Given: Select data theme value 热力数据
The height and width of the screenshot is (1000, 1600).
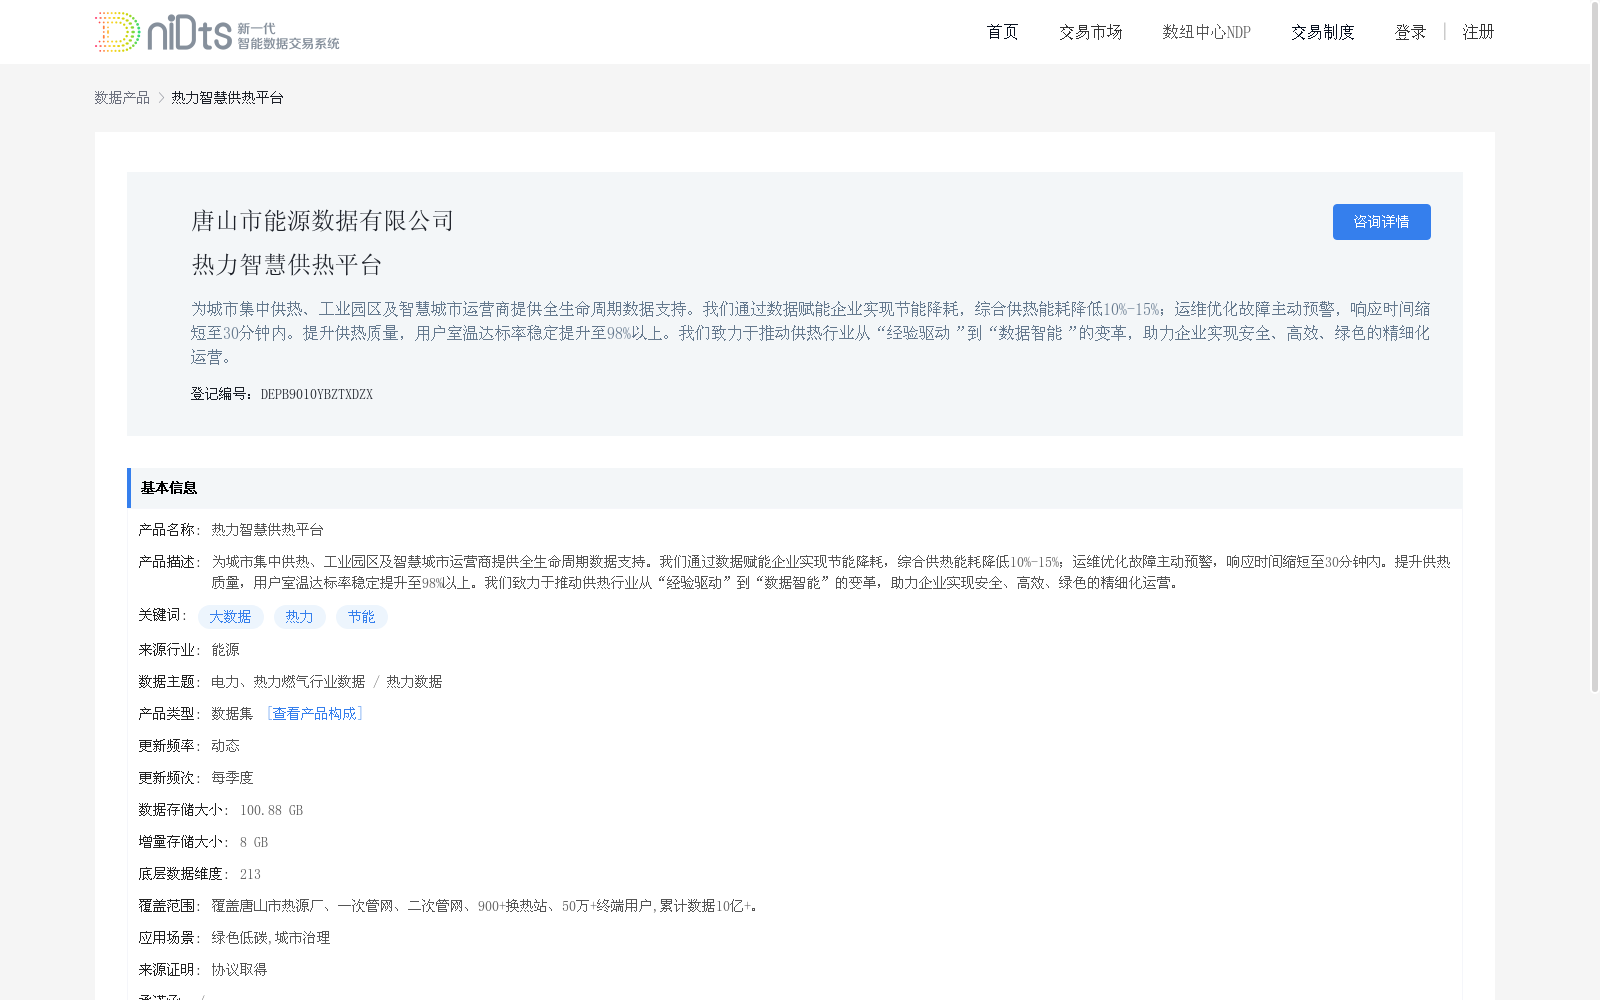Looking at the screenshot, I should (414, 681).
